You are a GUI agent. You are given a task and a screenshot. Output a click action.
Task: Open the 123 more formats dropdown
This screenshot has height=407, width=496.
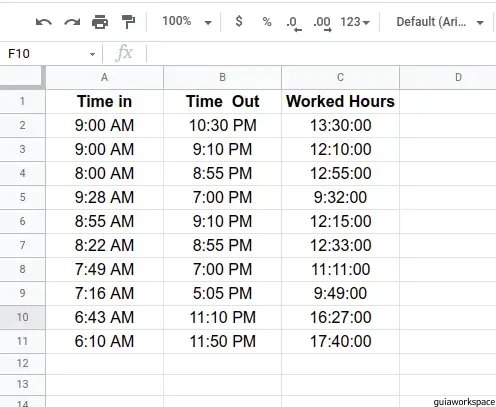(x=355, y=22)
